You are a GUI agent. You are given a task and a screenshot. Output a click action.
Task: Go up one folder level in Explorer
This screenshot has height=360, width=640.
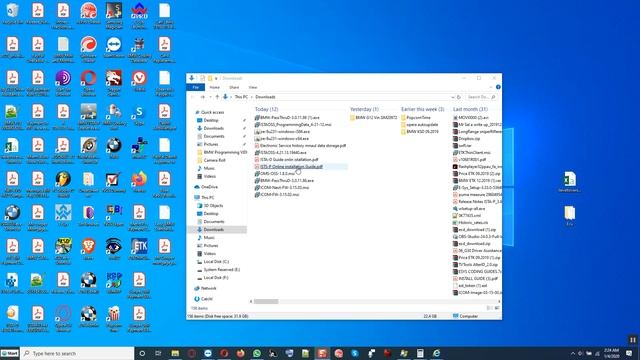click(217, 97)
